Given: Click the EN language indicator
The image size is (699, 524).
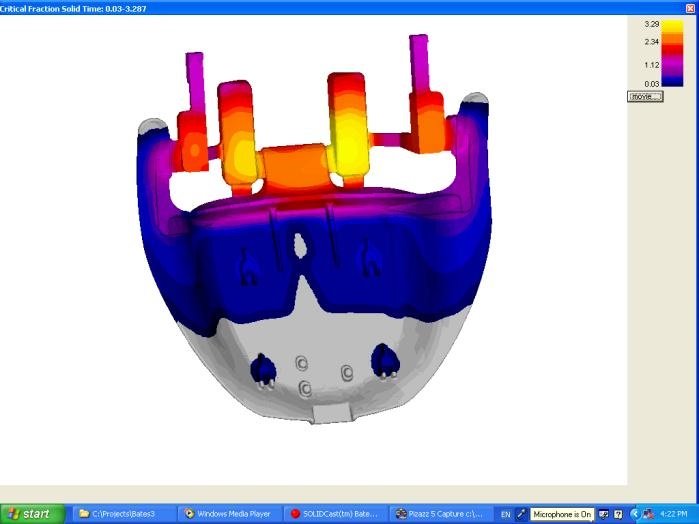Looking at the screenshot, I should [x=505, y=514].
